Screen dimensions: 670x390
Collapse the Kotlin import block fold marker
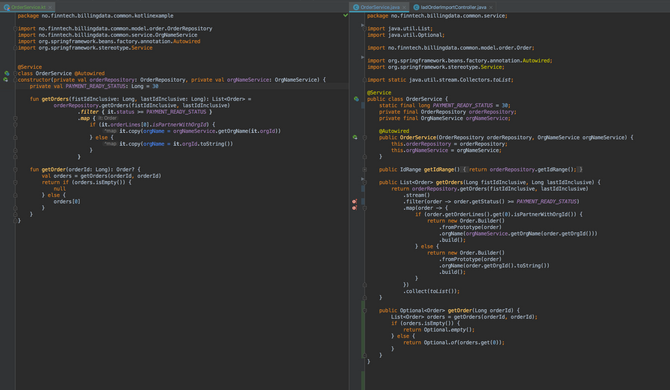[x=15, y=29]
